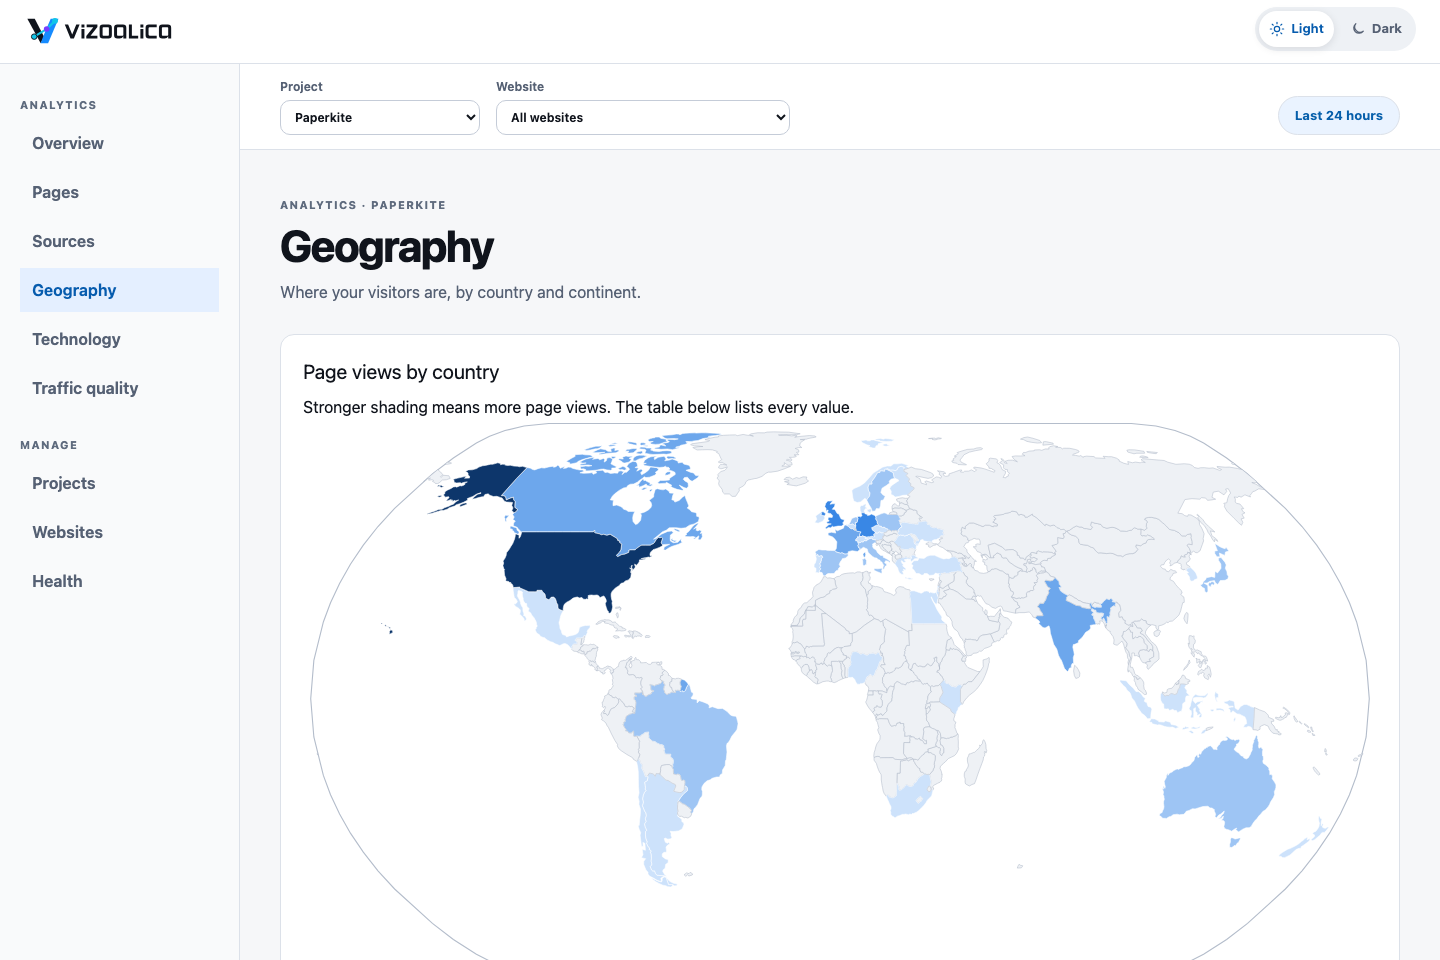The image size is (1440, 960).
Task: Open Technology in the sidebar
Action: (119, 339)
